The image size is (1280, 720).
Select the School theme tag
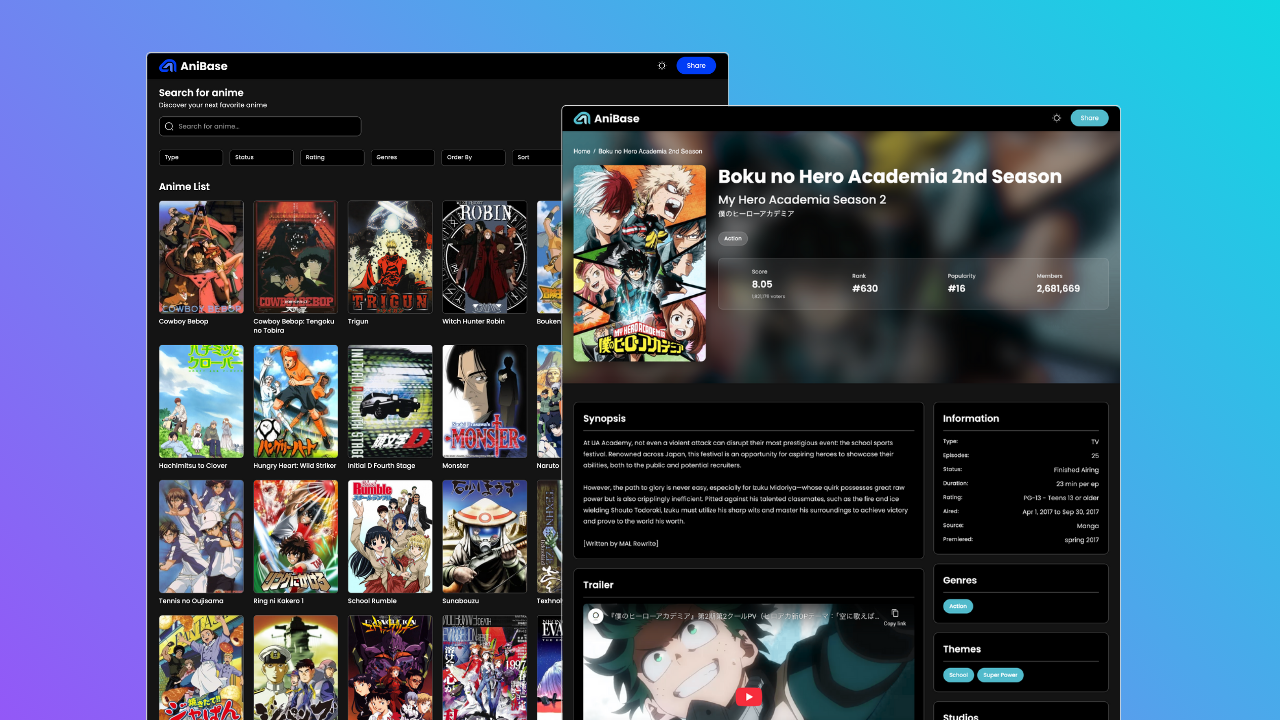tap(958, 675)
